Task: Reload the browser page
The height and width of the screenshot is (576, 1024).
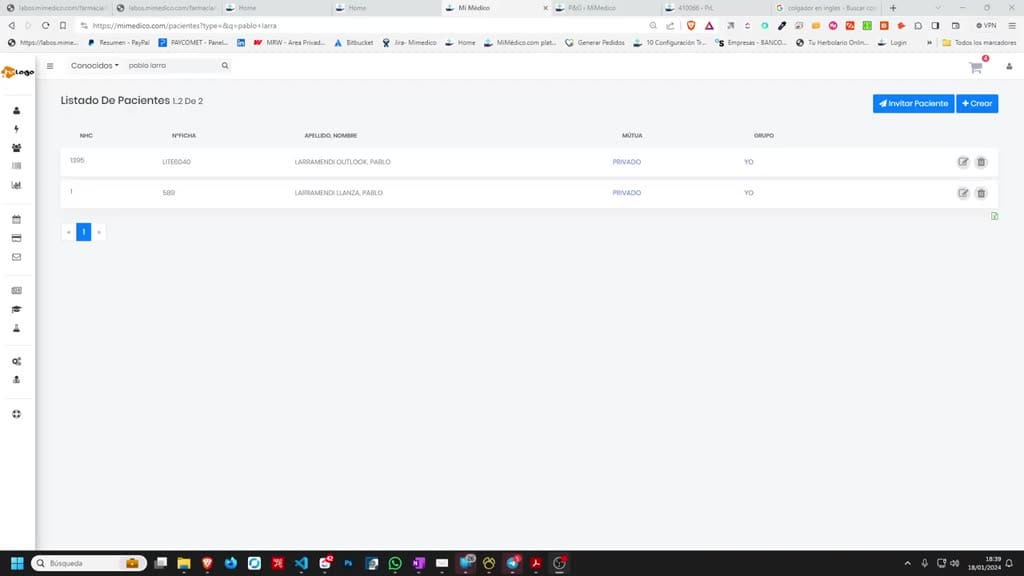Action: pyautogui.click(x=45, y=25)
